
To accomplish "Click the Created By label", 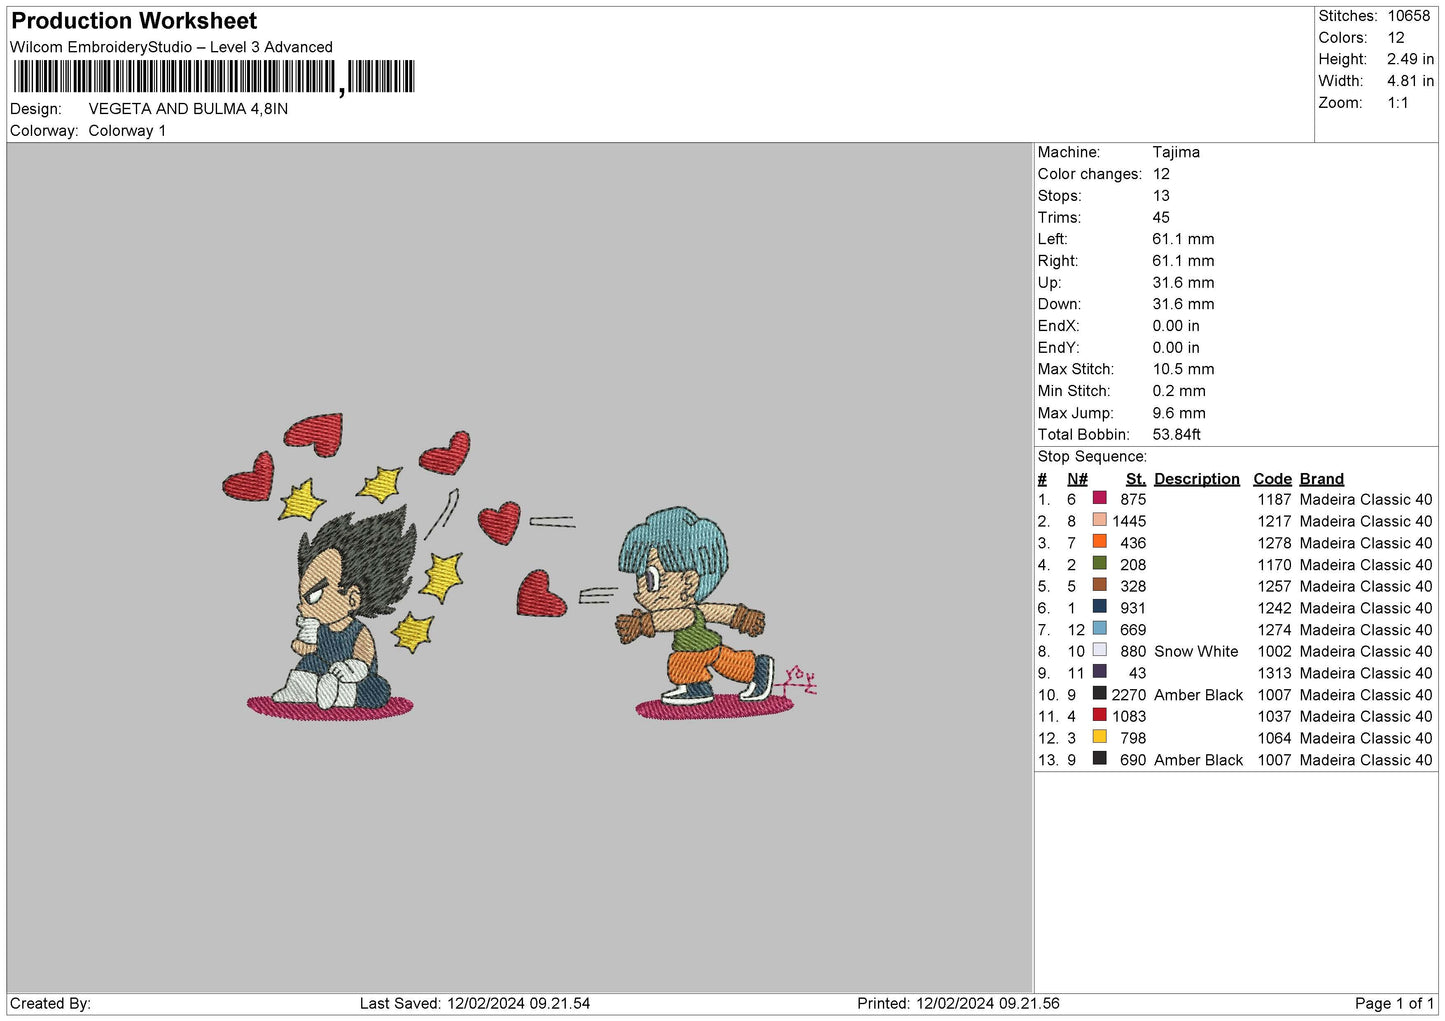I will tap(50, 1003).
